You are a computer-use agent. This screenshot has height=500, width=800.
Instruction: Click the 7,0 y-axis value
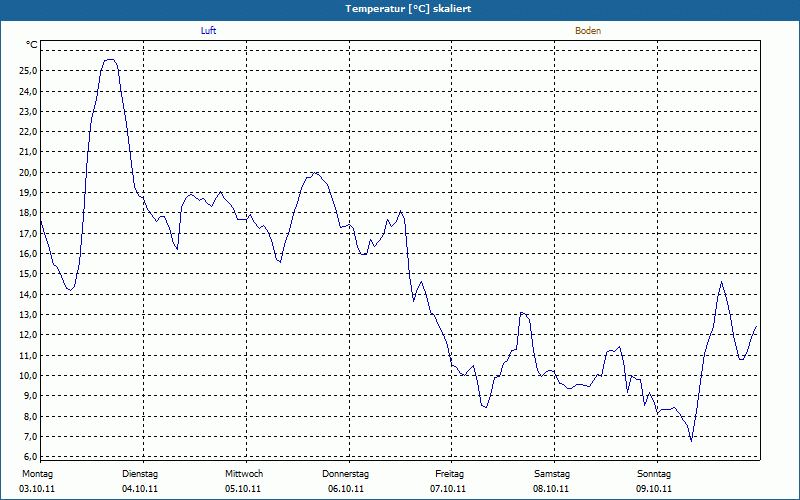point(30,436)
